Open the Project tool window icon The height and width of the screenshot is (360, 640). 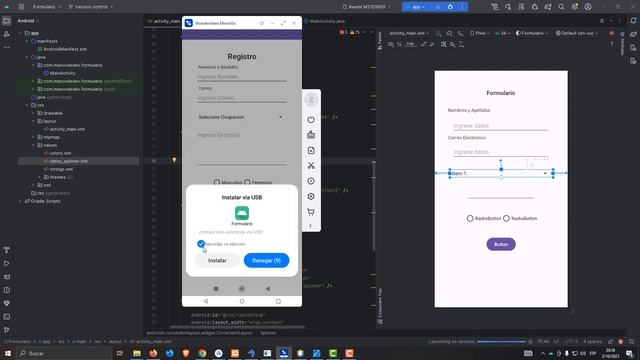7,21
